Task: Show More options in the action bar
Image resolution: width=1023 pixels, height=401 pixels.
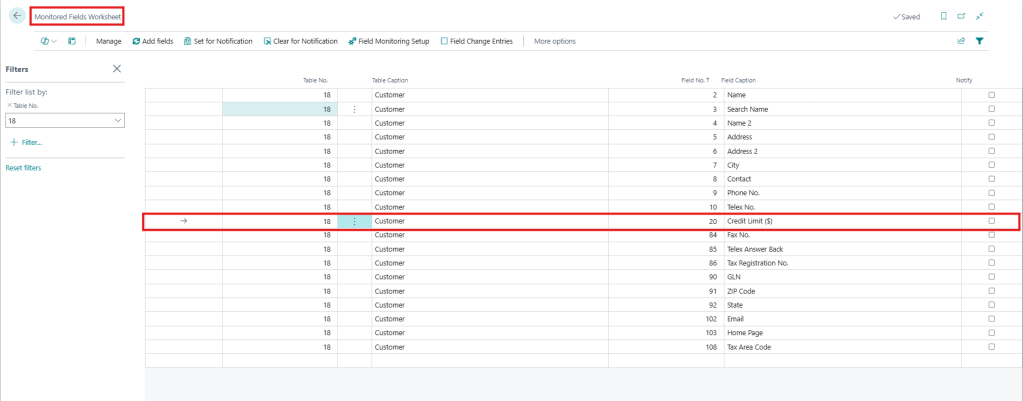Action: (555, 41)
